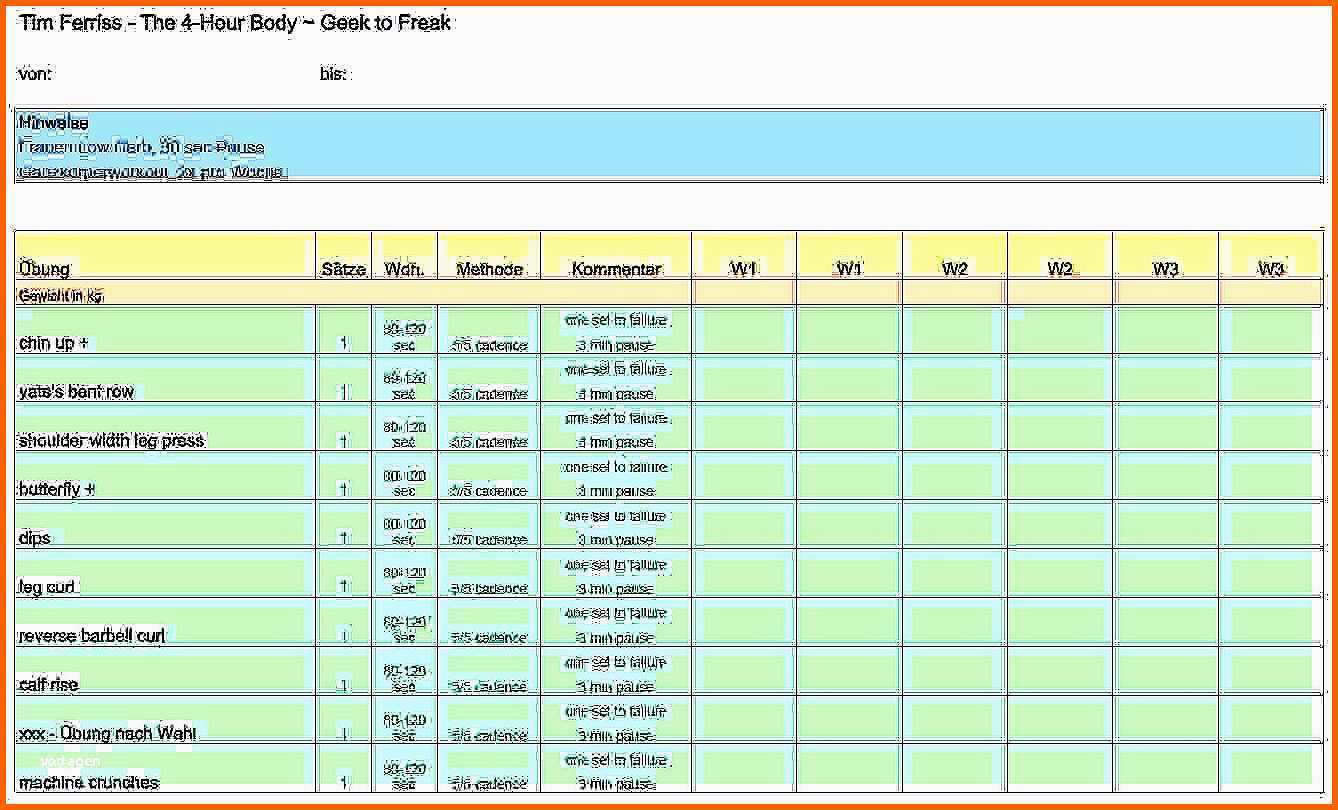Click the 'yate's bent row' cell
Screen dimensions: 1338x810
pos(165,379)
